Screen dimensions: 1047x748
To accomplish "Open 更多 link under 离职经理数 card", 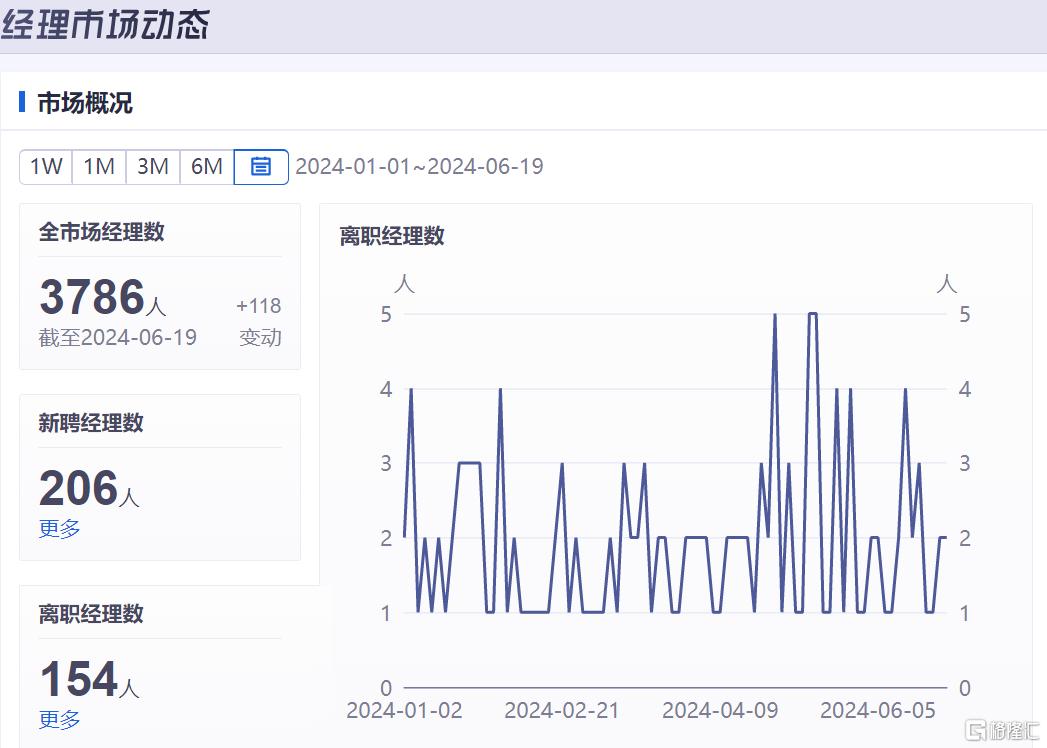I will pos(59,719).
